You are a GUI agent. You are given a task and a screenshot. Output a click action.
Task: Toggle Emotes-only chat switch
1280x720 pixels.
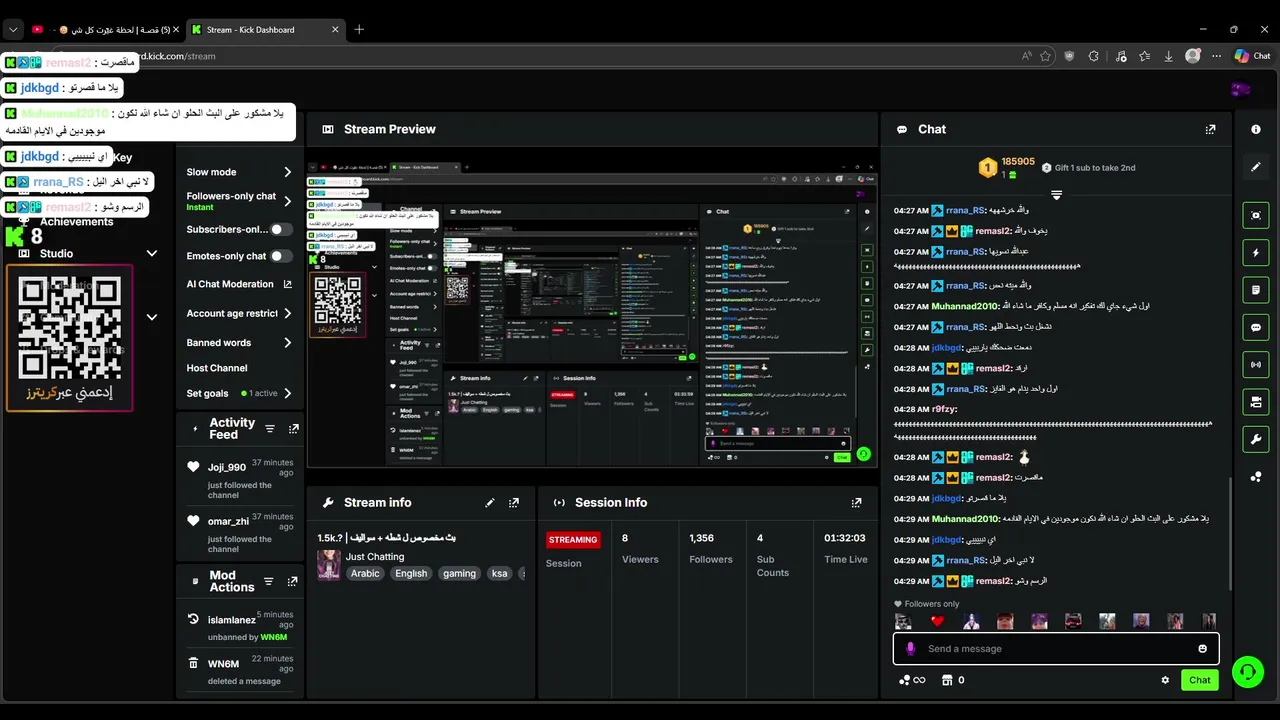[282, 256]
